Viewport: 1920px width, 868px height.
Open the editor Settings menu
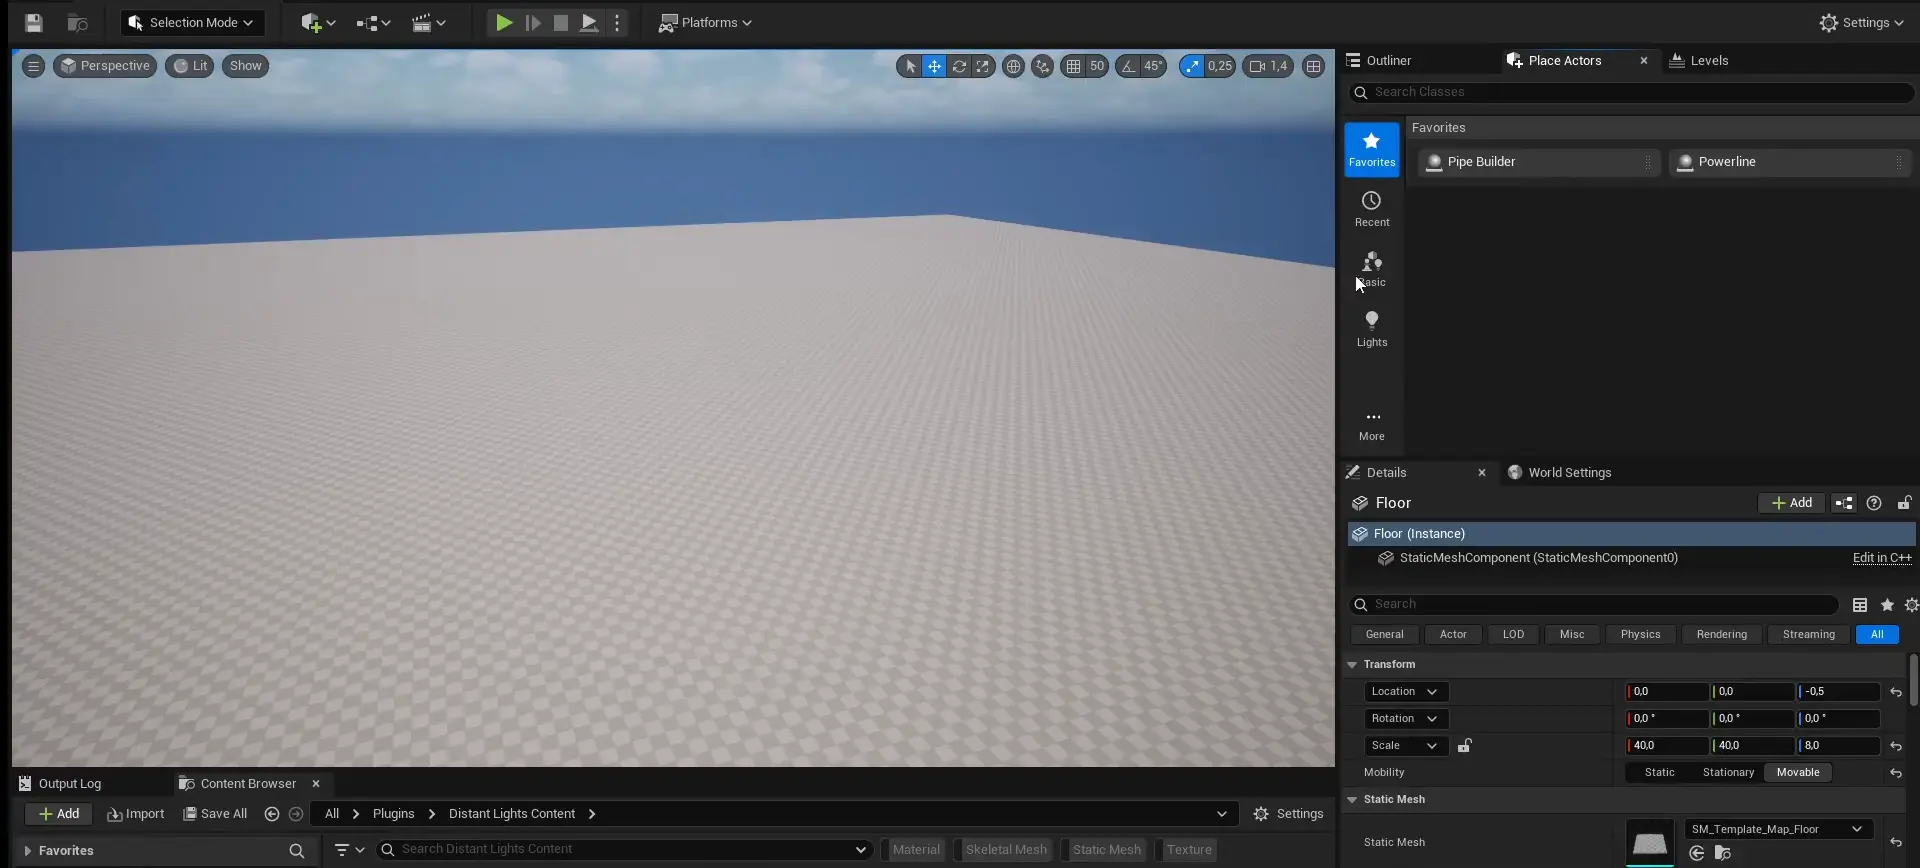tap(1860, 22)
